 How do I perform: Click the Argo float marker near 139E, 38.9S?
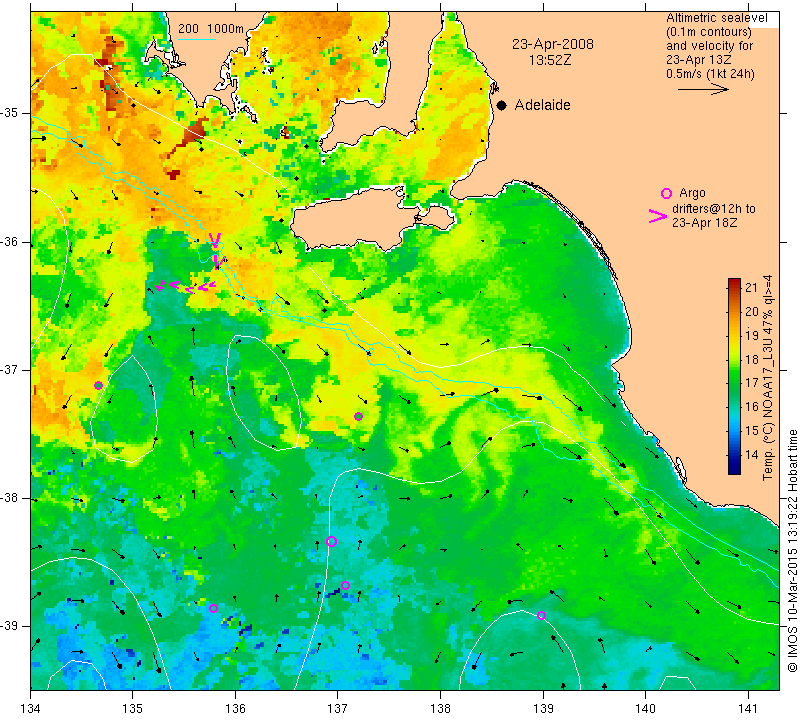541,615
